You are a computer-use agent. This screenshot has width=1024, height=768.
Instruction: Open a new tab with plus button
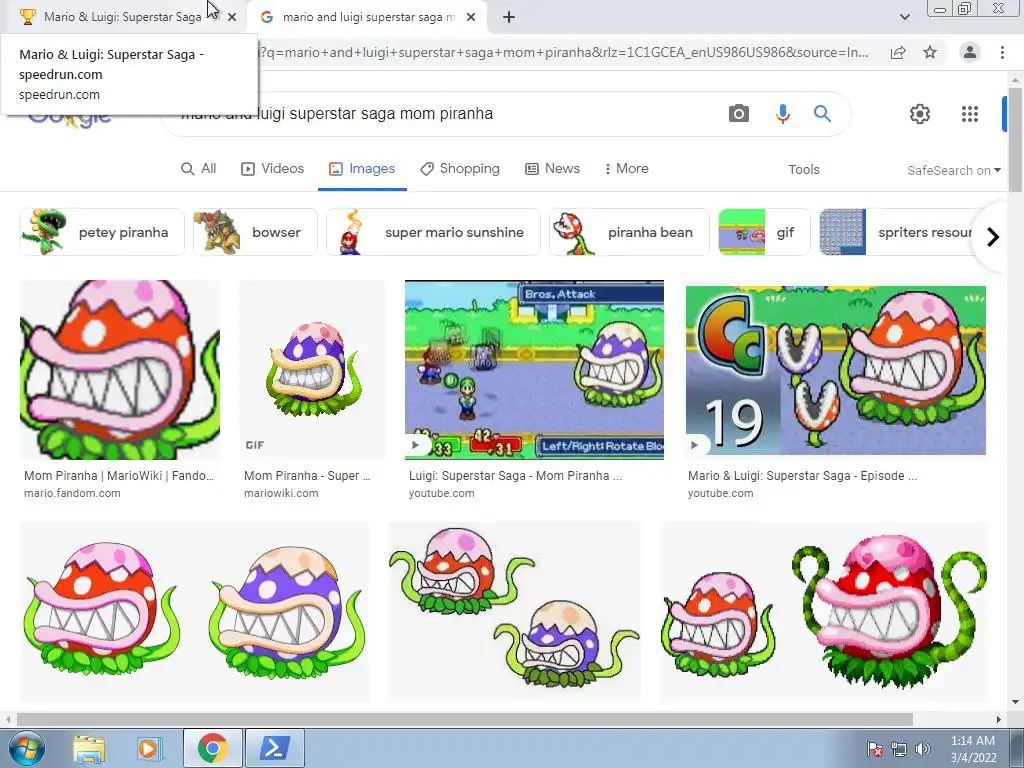(509, 17)
